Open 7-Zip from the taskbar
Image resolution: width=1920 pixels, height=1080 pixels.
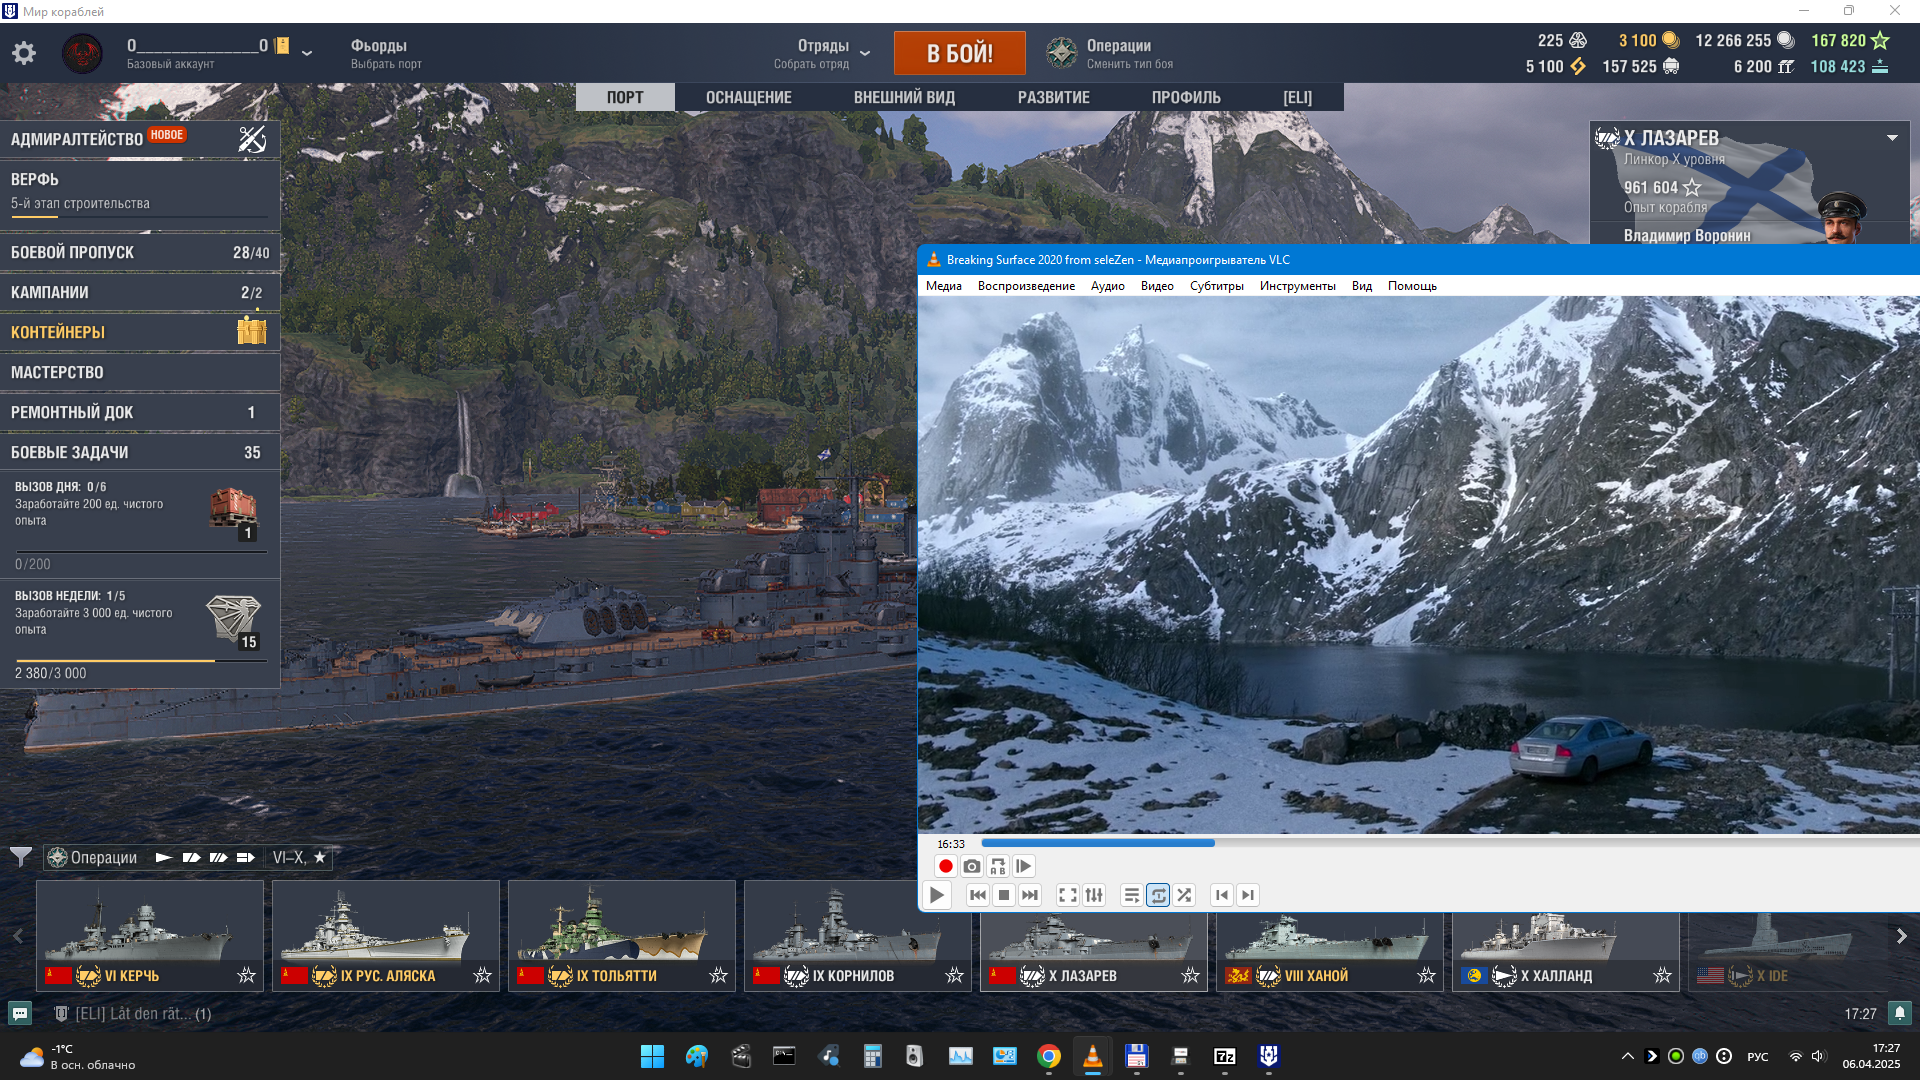coord(1224,1056)
